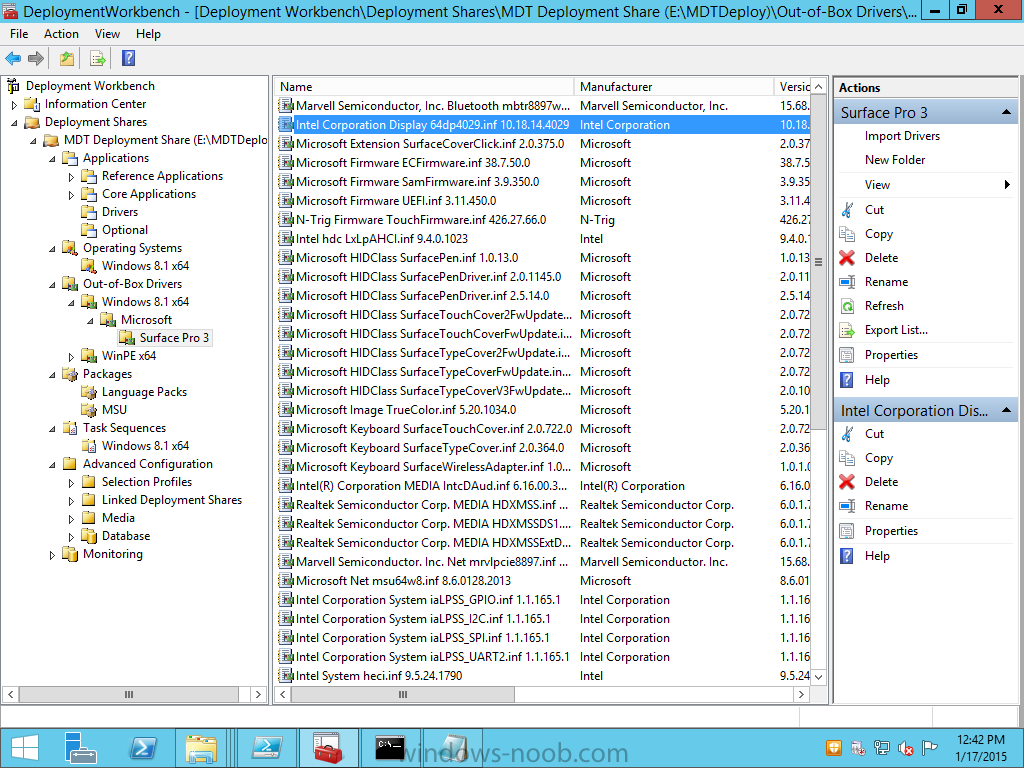Collapse the Intel Corporation Dis... actions section
Screen dimensions: 1024x768
1006,410
